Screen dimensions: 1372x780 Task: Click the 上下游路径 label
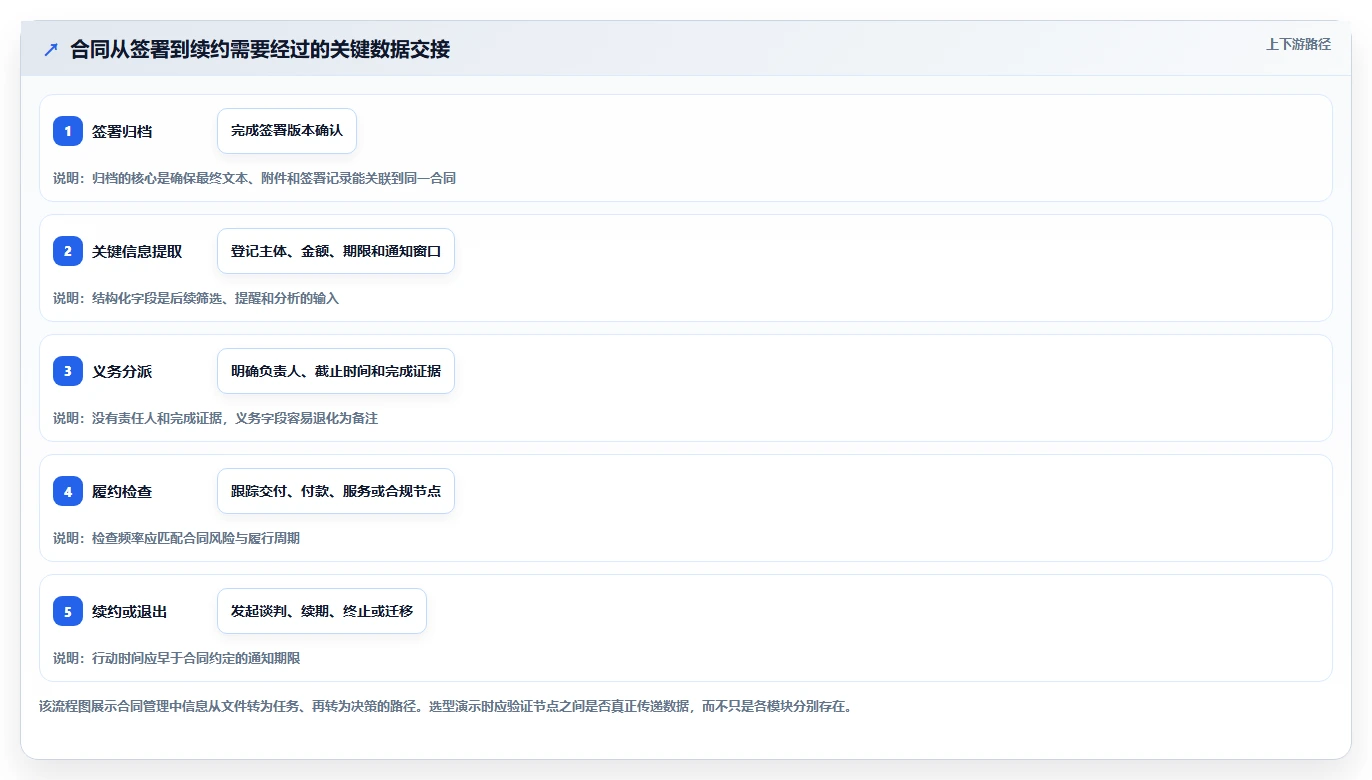(x=1298, y=44)
